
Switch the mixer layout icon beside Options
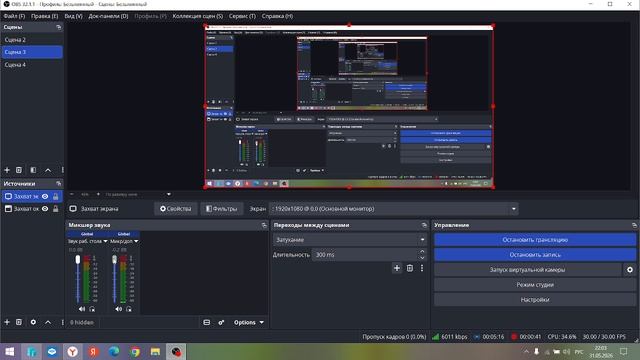click(x=207, y=322)
